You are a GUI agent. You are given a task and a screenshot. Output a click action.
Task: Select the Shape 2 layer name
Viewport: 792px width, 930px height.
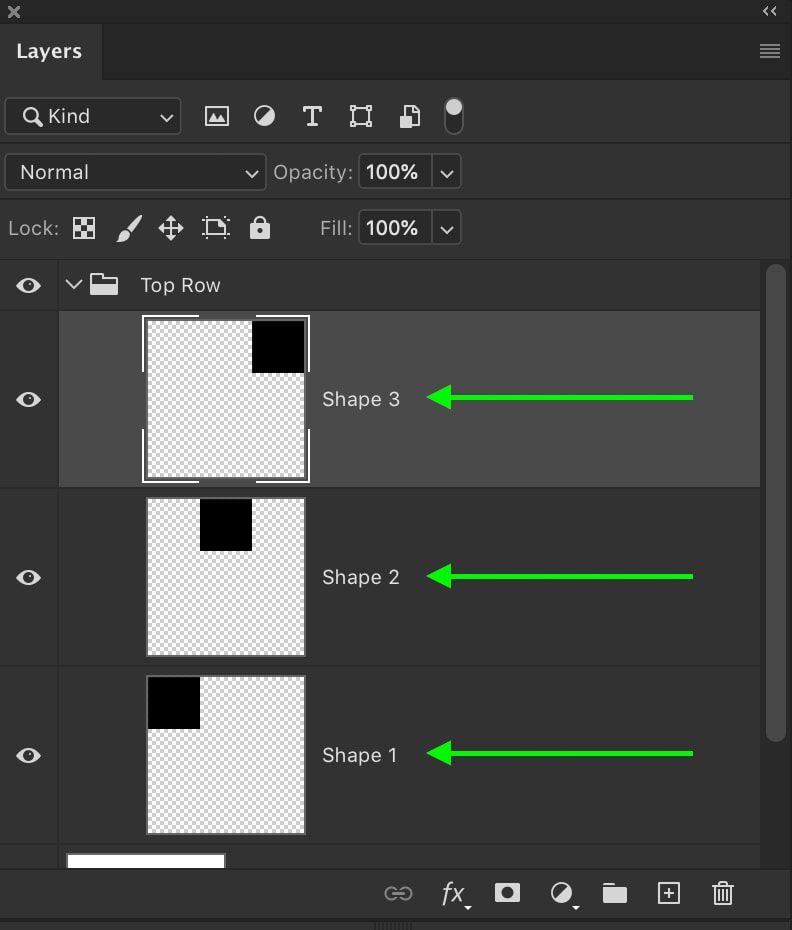tap(361, 577)
